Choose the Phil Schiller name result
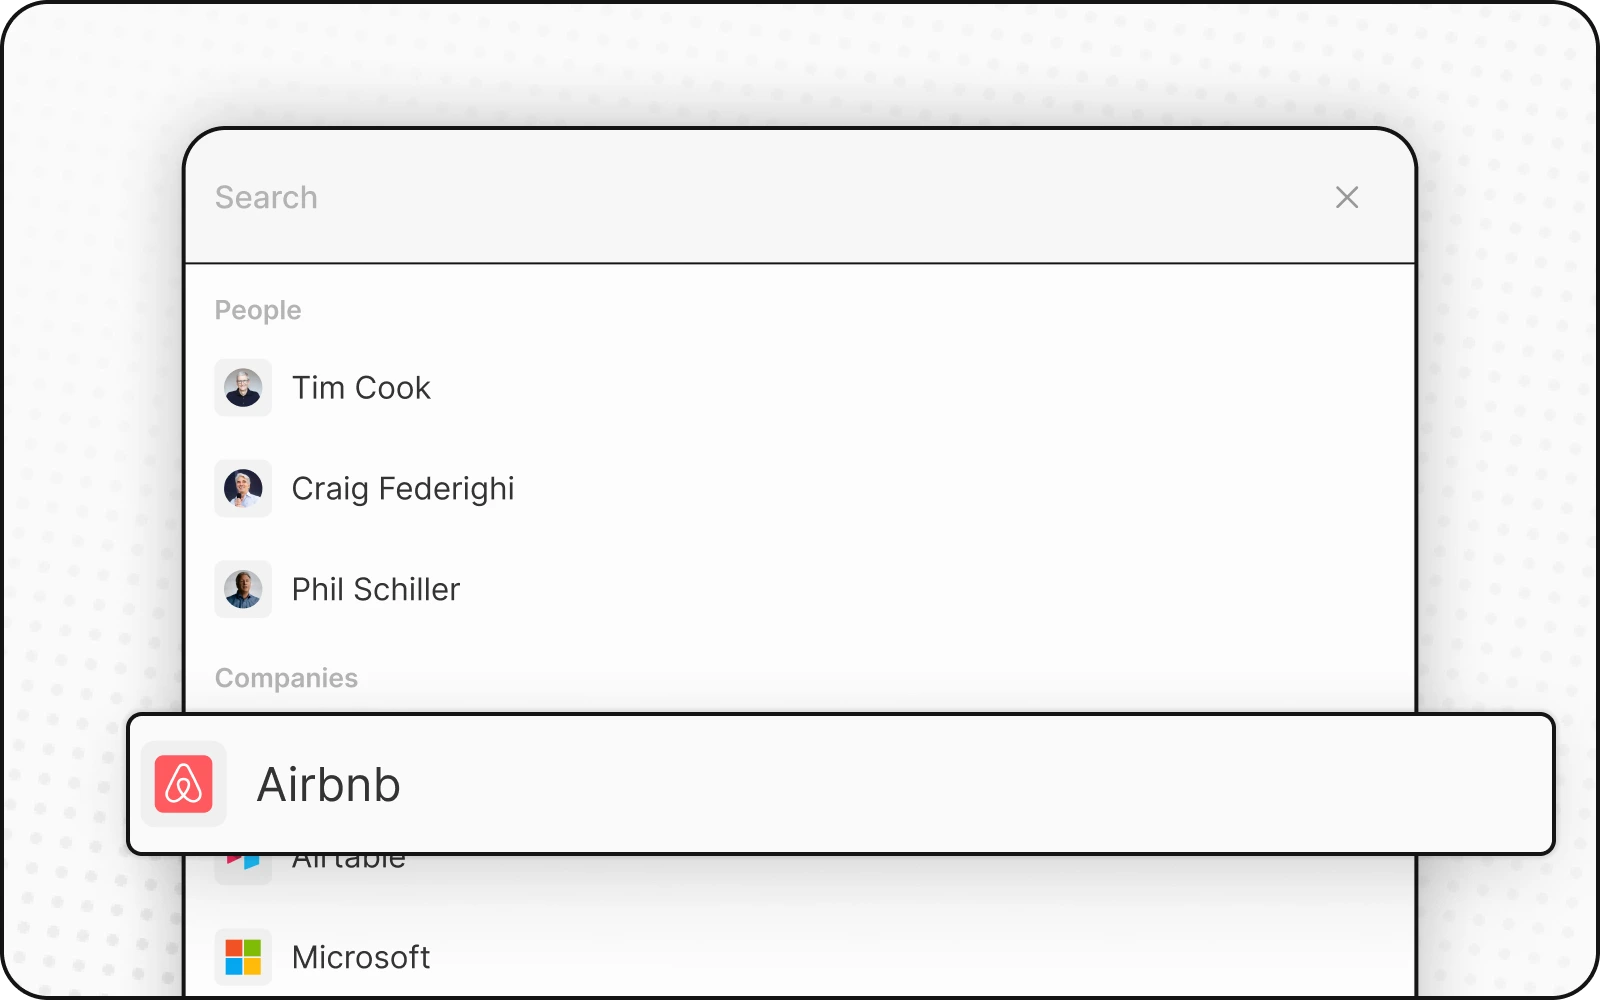1600x1000 pixels. click(x=376, y=590)
